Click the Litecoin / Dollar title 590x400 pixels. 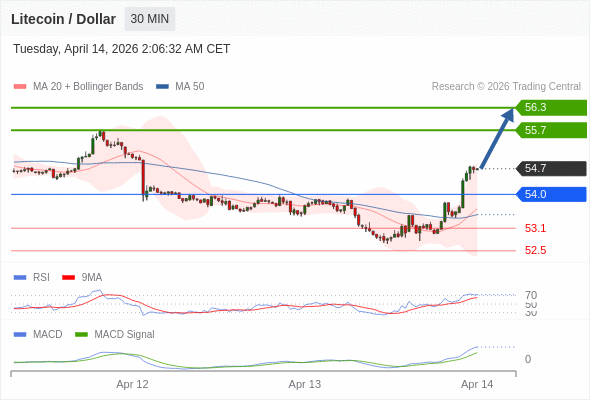(63, 19)
